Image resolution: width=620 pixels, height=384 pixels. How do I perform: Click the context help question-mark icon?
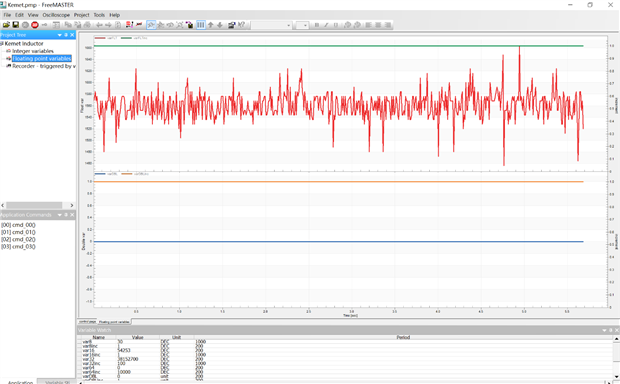[241, 25]
